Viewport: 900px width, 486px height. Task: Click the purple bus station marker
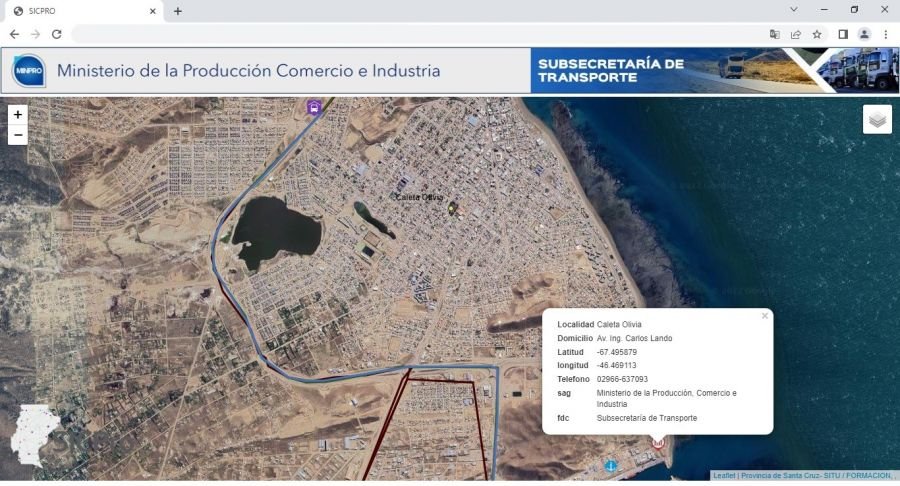pyautogui.click(x=313, y=107)
